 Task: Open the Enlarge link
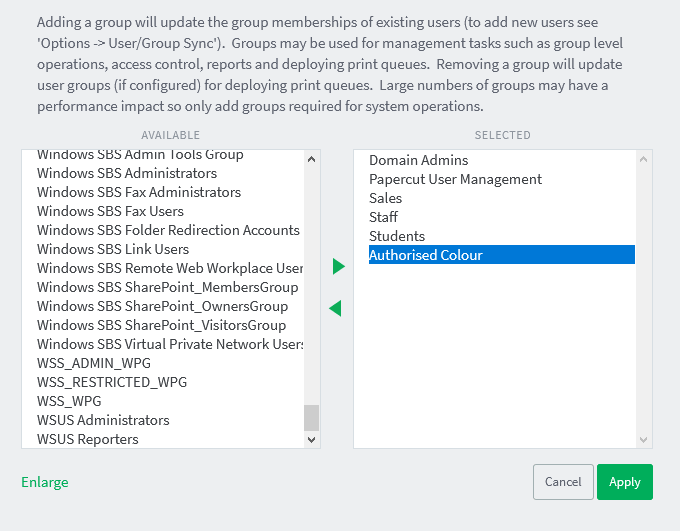tap(45, 482)
